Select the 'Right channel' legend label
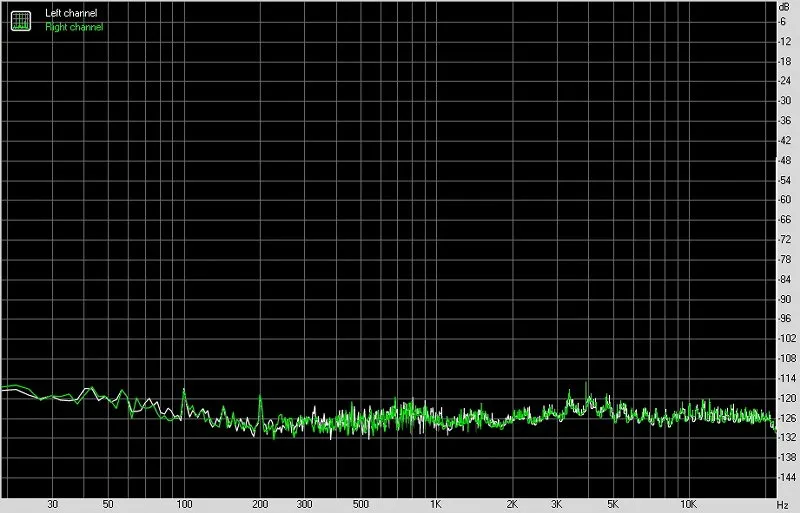The height and width of the screenshot is (513, 800). (x=74, y=27)
